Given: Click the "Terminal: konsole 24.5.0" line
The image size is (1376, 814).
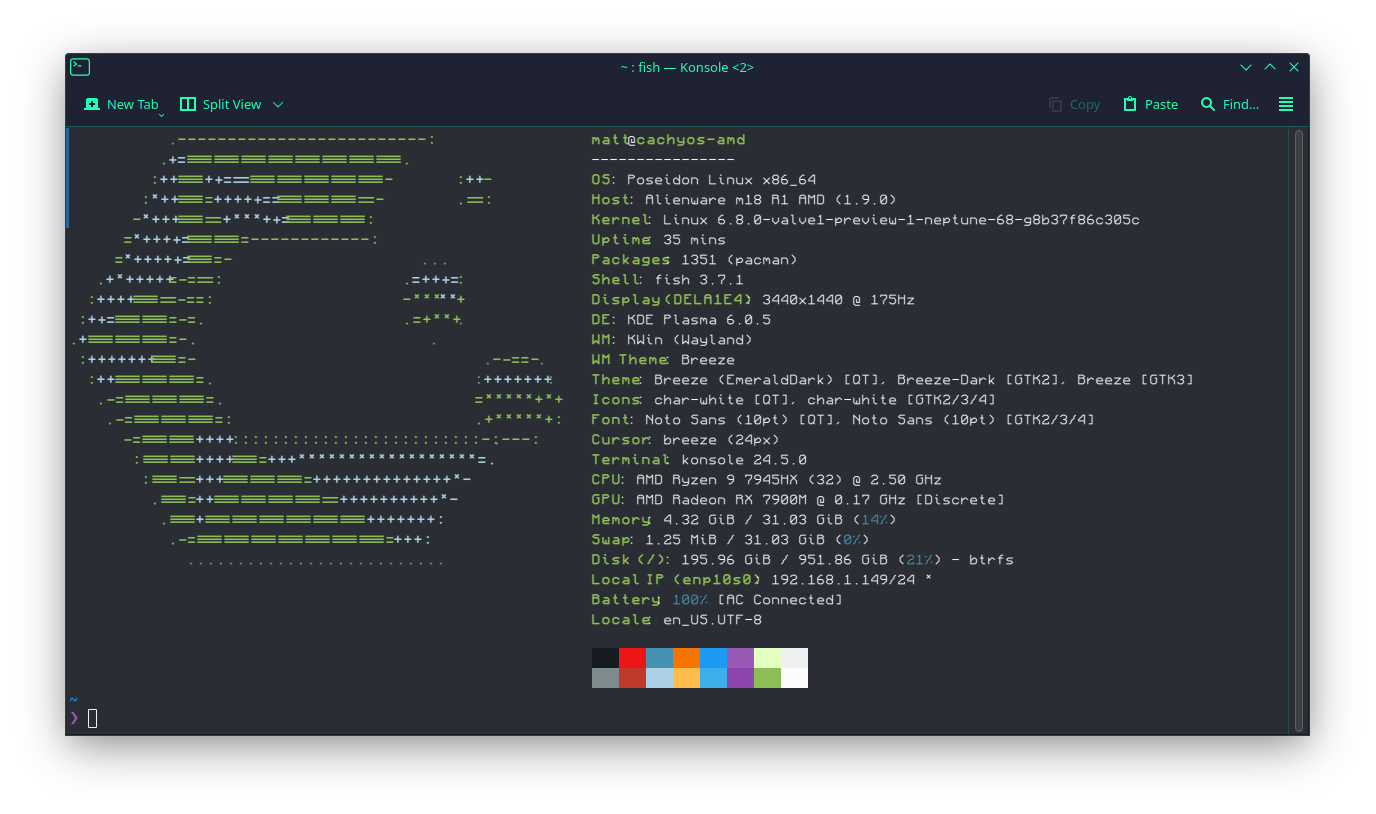Looking at the screenshot, I should click(x=699, y=460).
